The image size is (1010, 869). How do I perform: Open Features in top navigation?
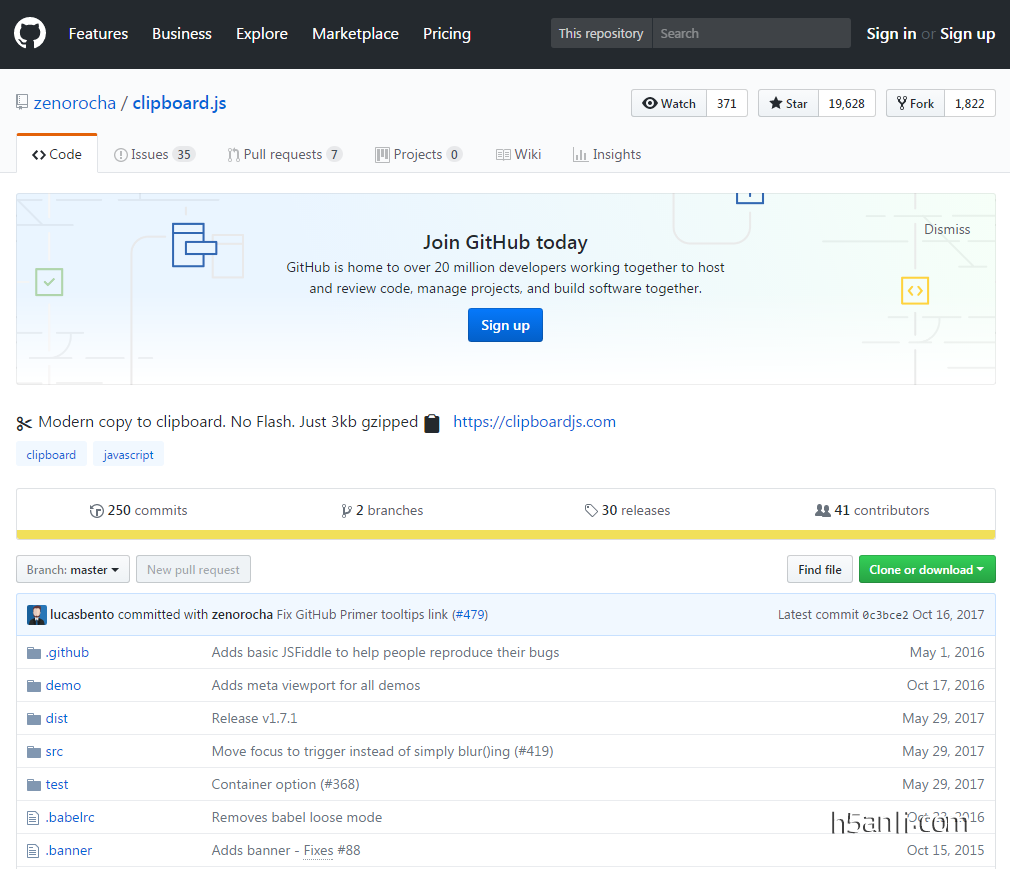(x=99, y=33)
